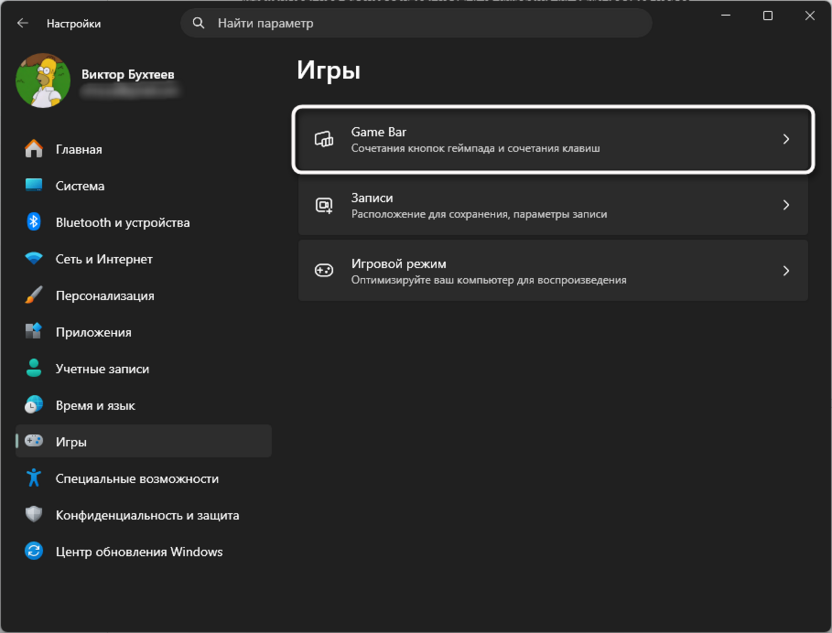This screenshot has height=633, width=832.
Task: Close the Settings window
Action: (810, 15)
